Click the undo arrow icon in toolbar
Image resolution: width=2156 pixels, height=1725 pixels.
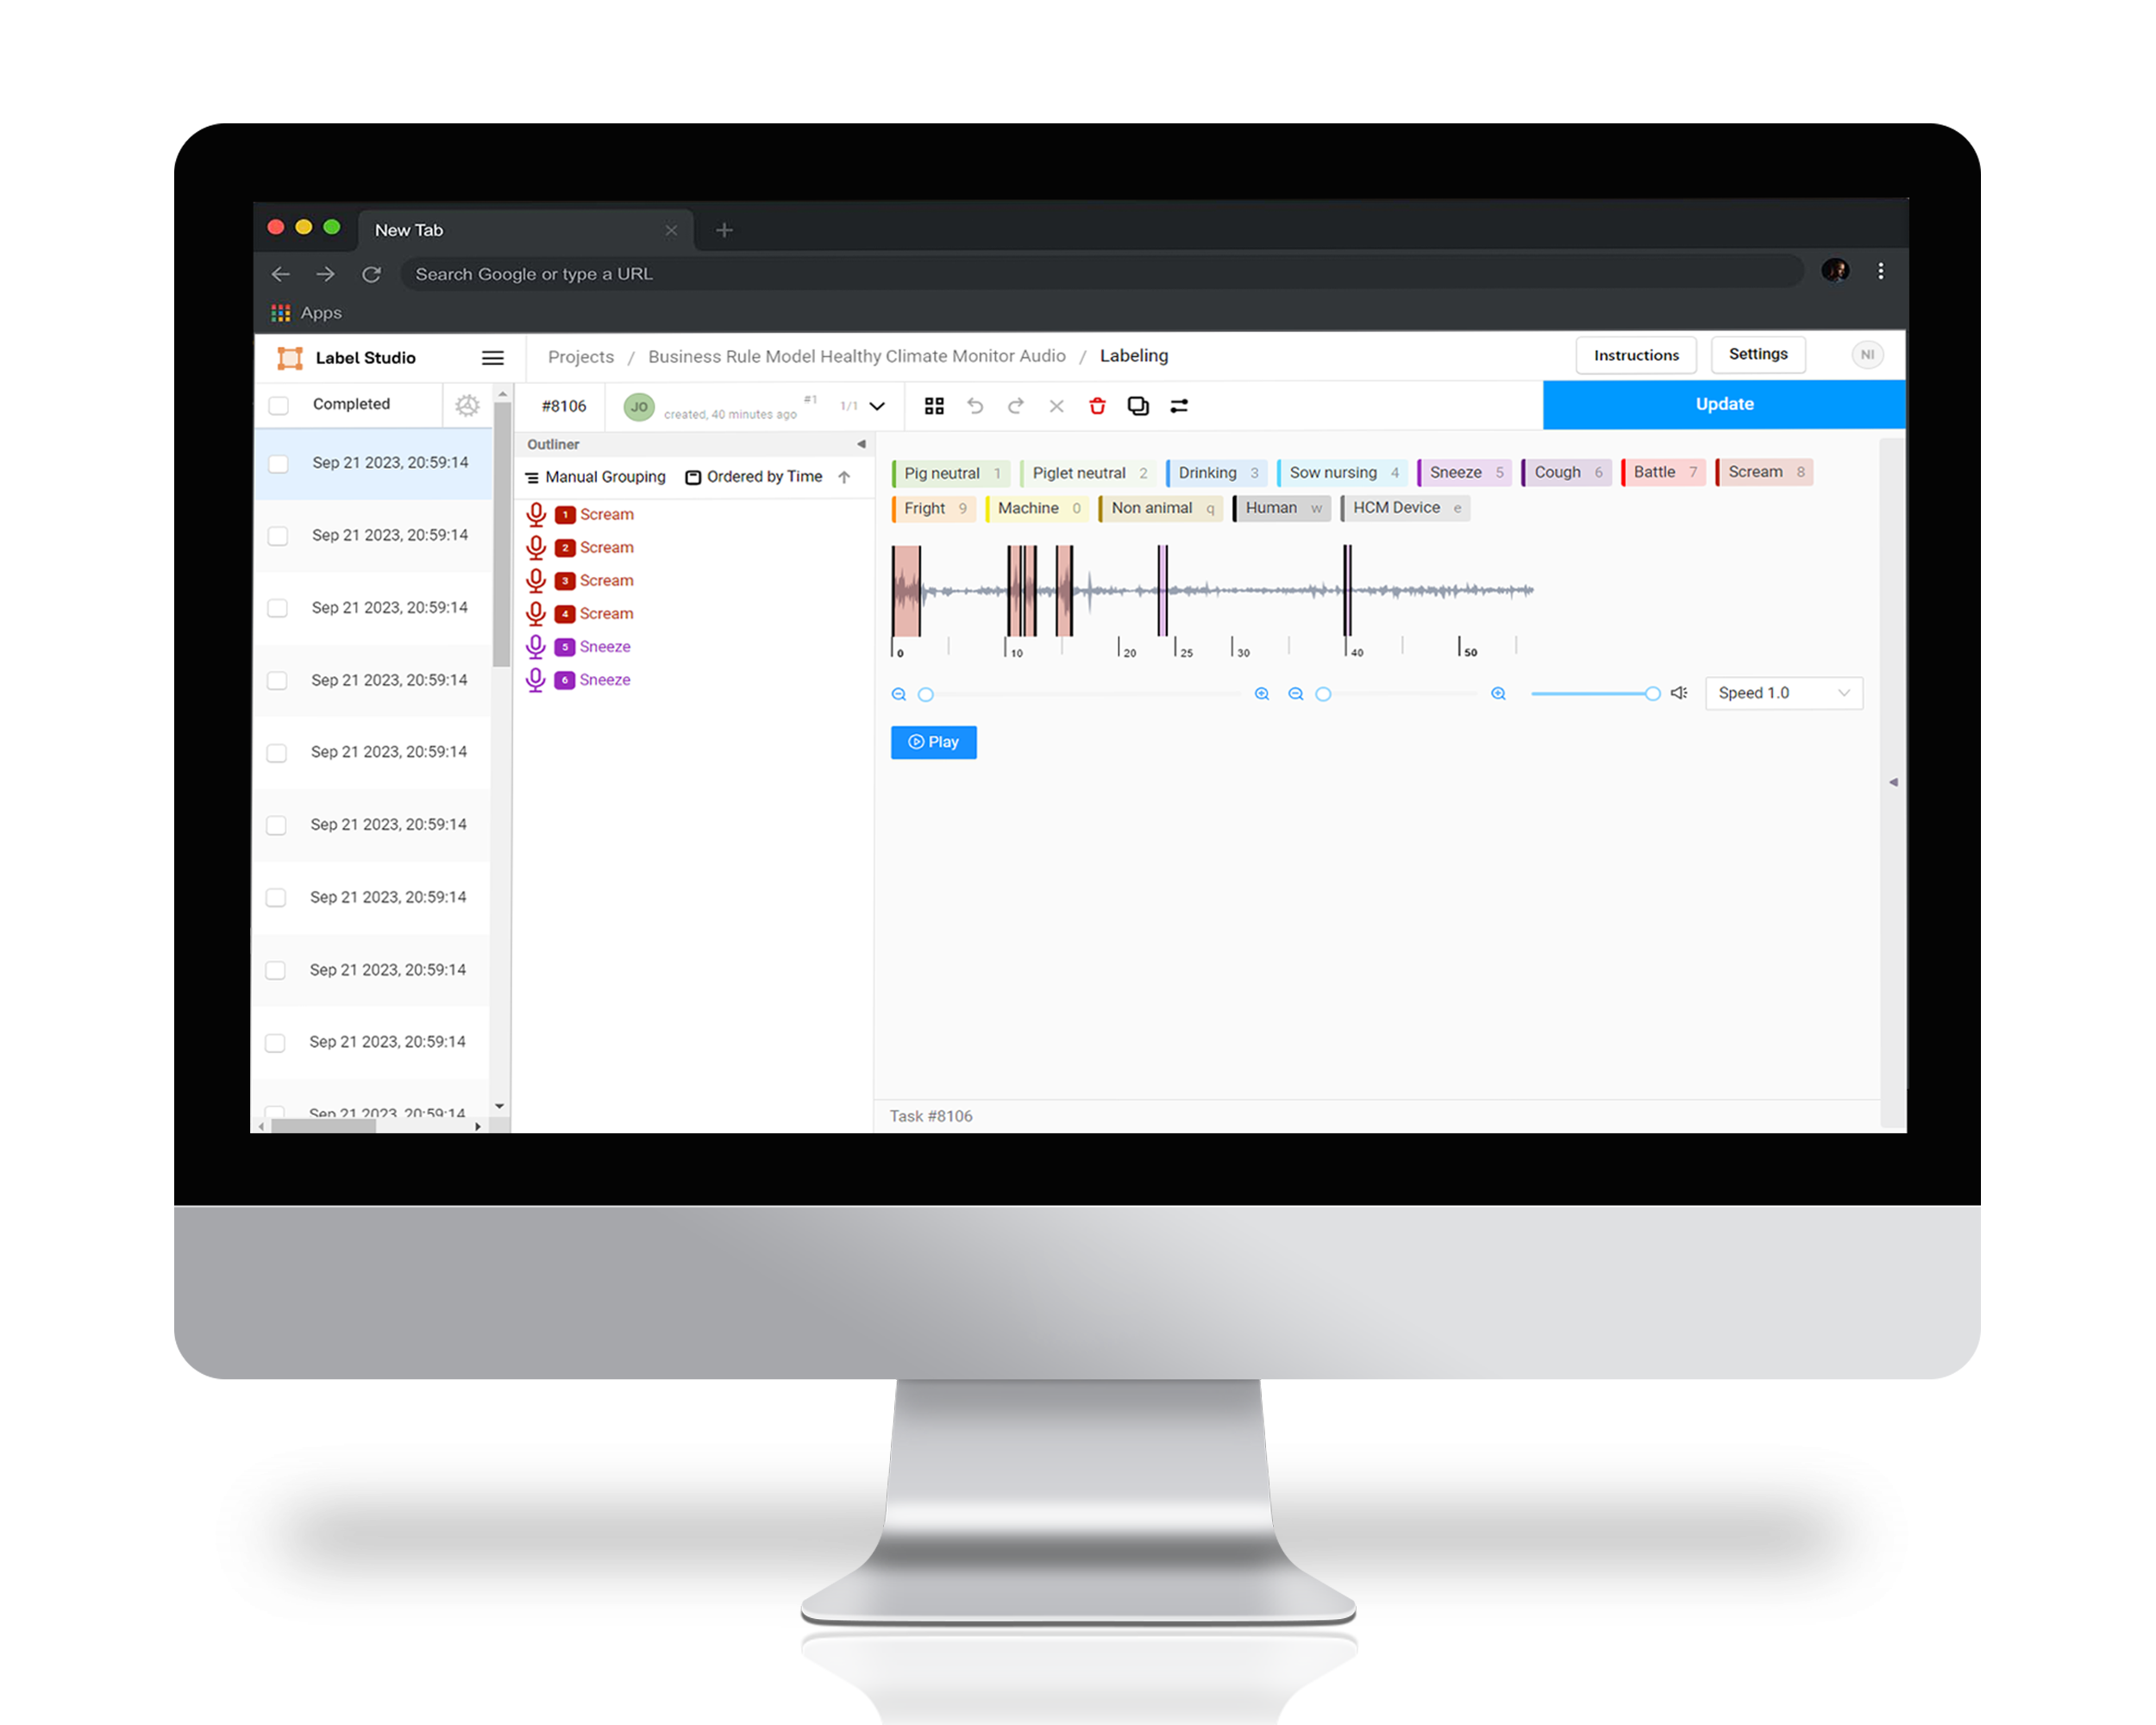point(979,405)
